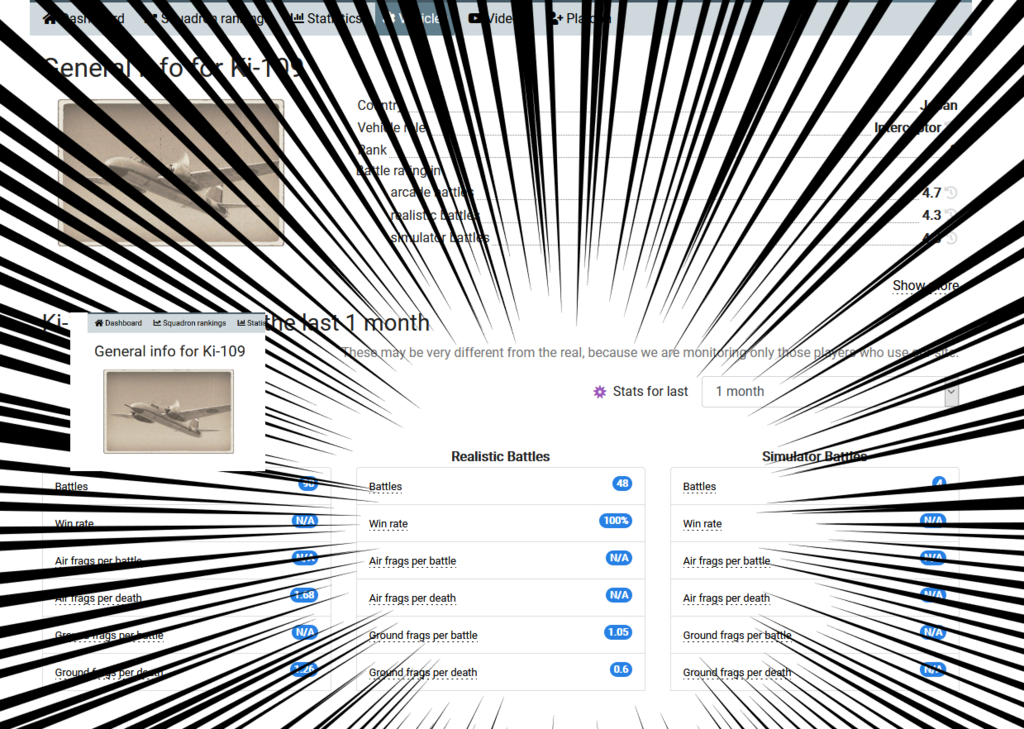This screenshot has width=1024, height=729.
Task: Click the history icon next to rating 4.7
Action: click(x=952, y=193)
